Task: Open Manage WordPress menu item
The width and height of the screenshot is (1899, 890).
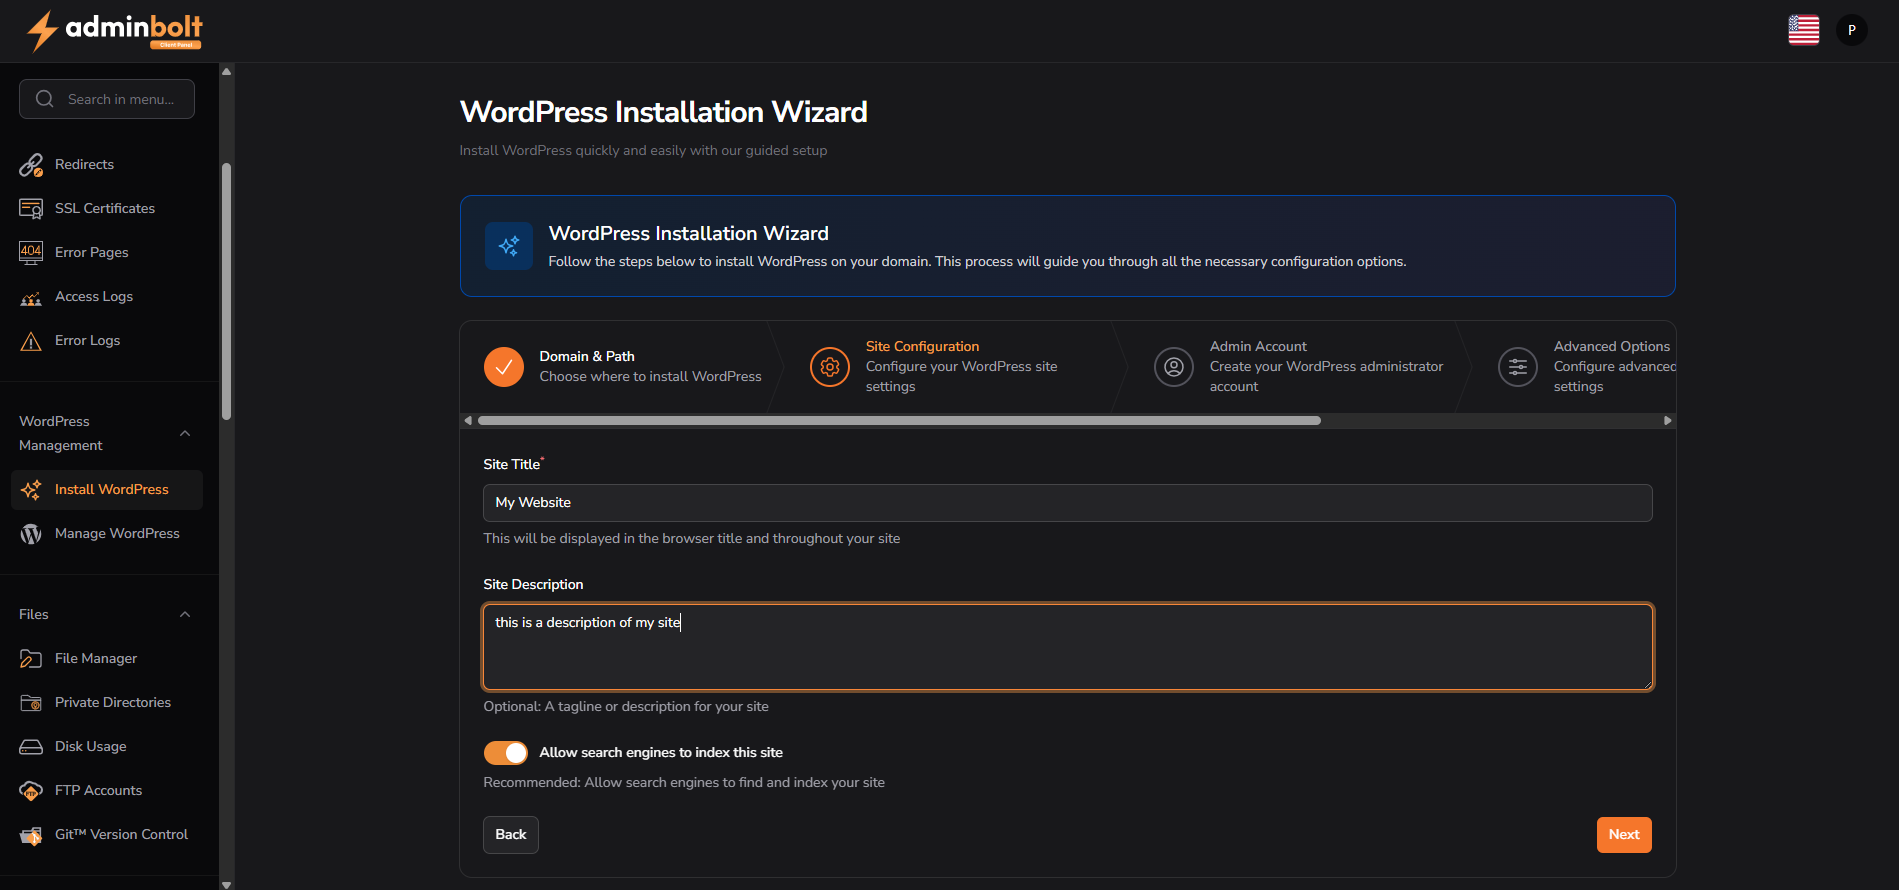Action: pyautogui.click(x=107, y=534)
